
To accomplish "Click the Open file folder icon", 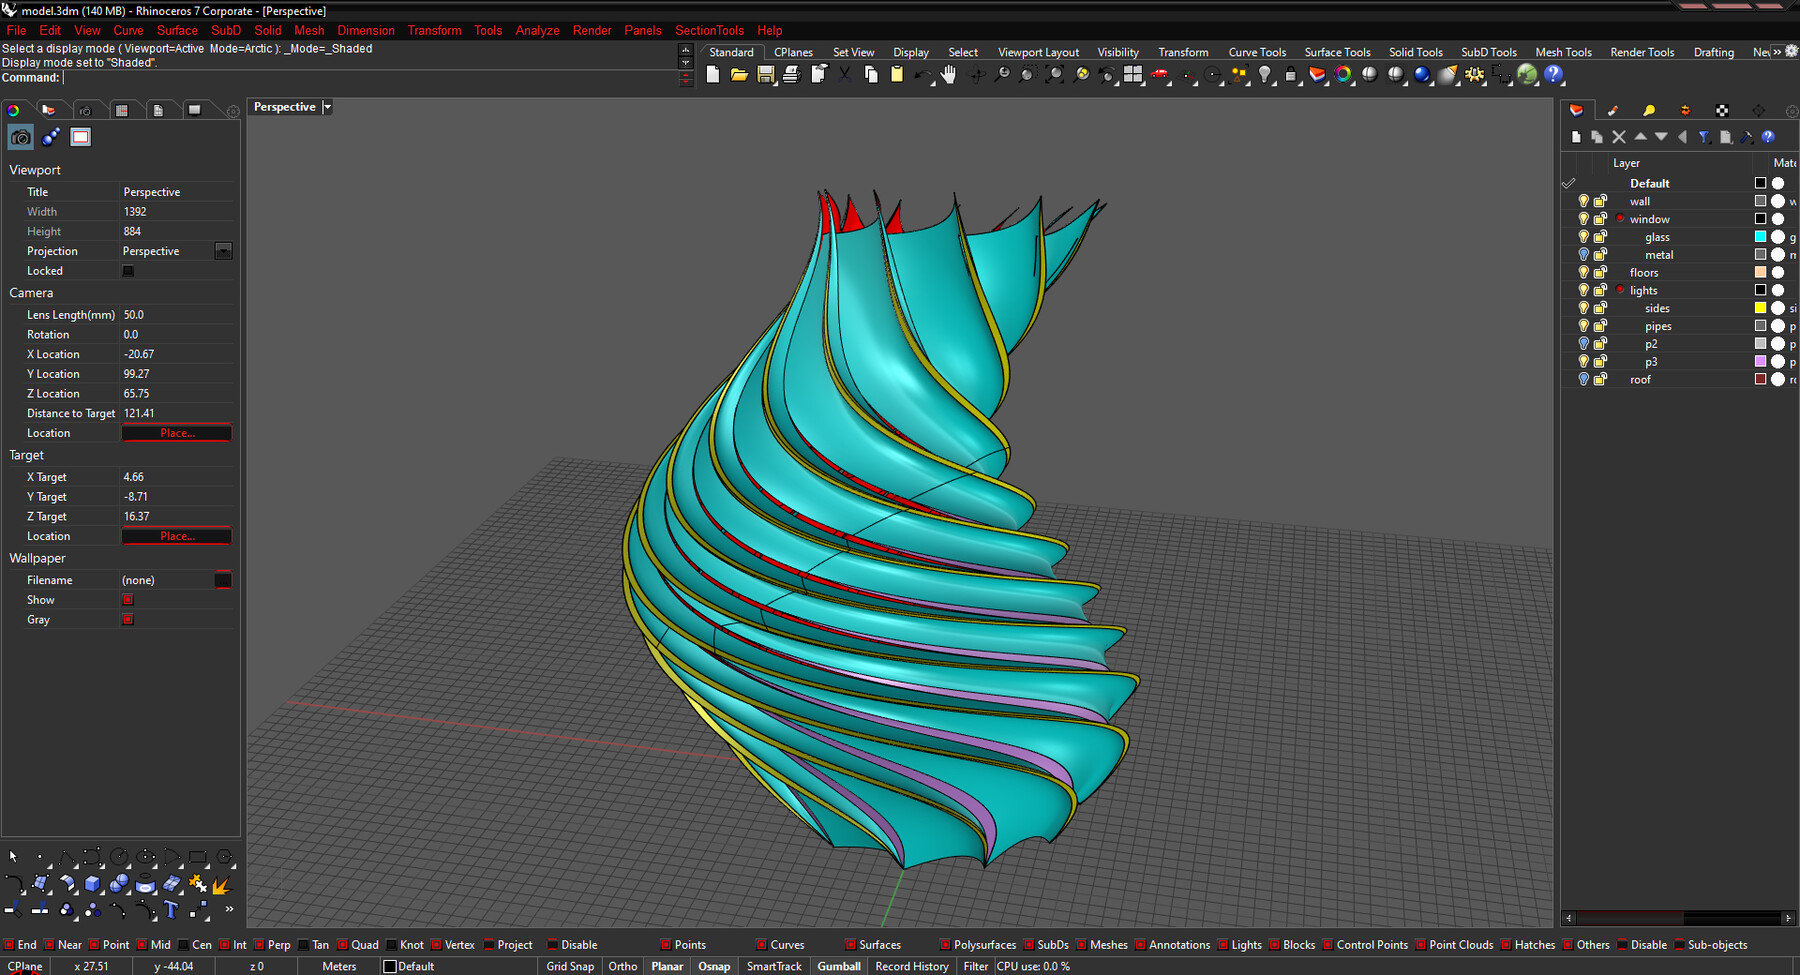I will (x=739, y=75).
